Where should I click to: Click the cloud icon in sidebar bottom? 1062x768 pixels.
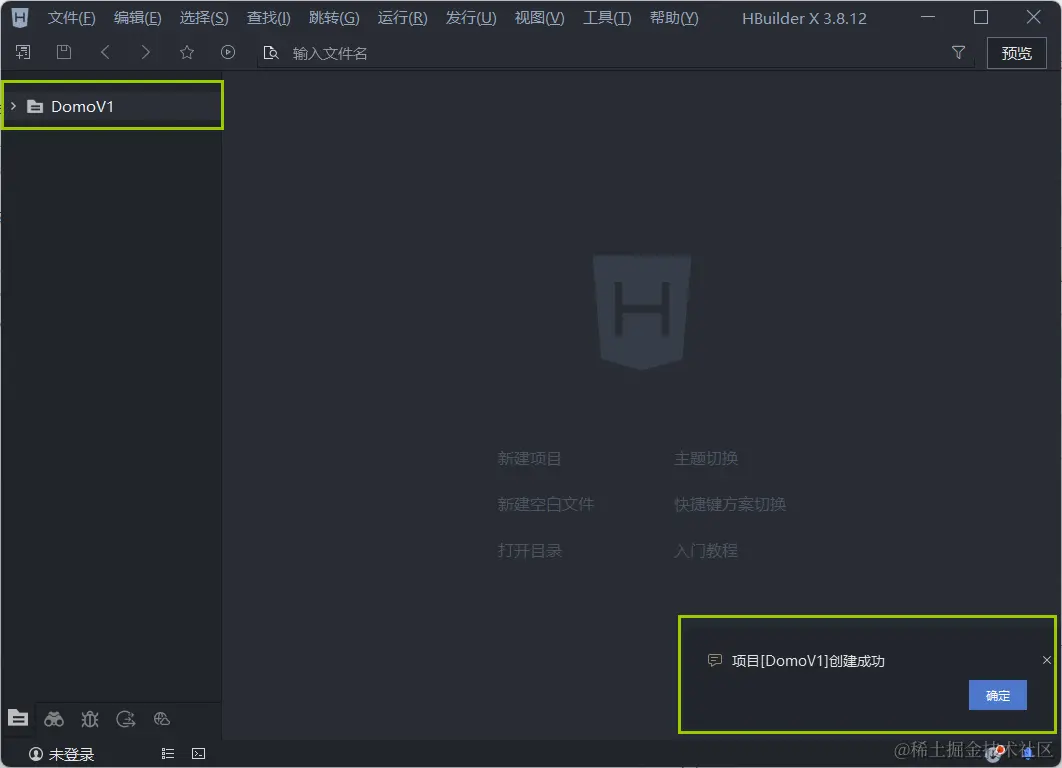click(x=162, y=719)
